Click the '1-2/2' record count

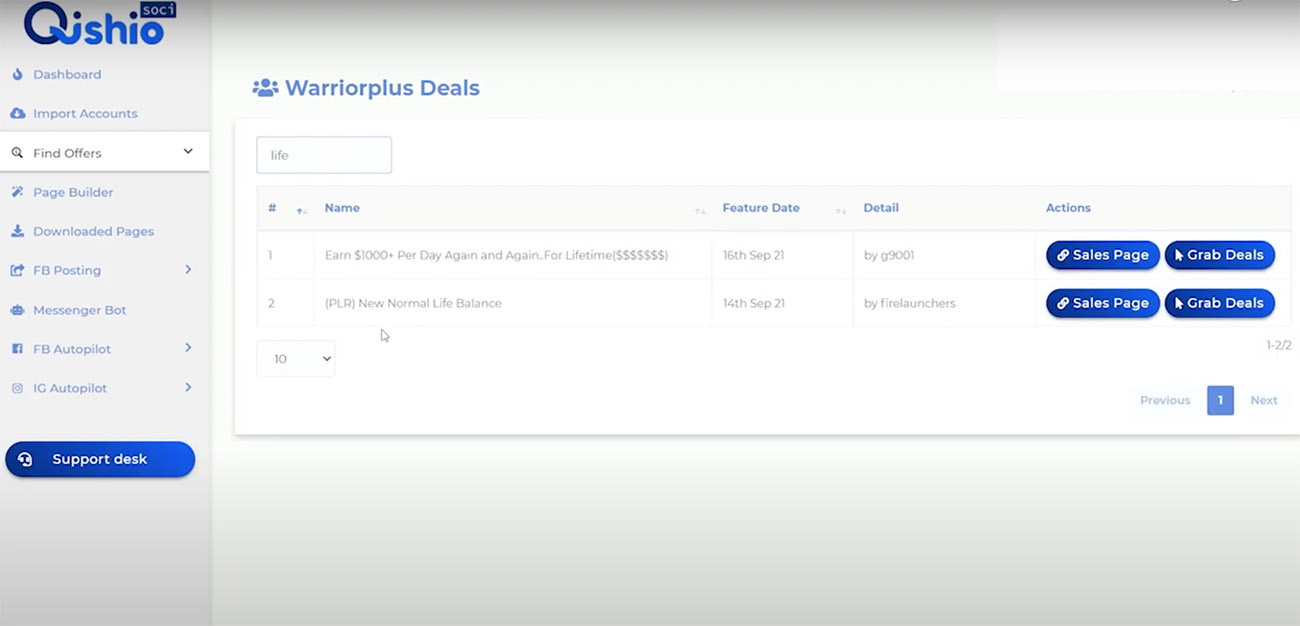1279,345
